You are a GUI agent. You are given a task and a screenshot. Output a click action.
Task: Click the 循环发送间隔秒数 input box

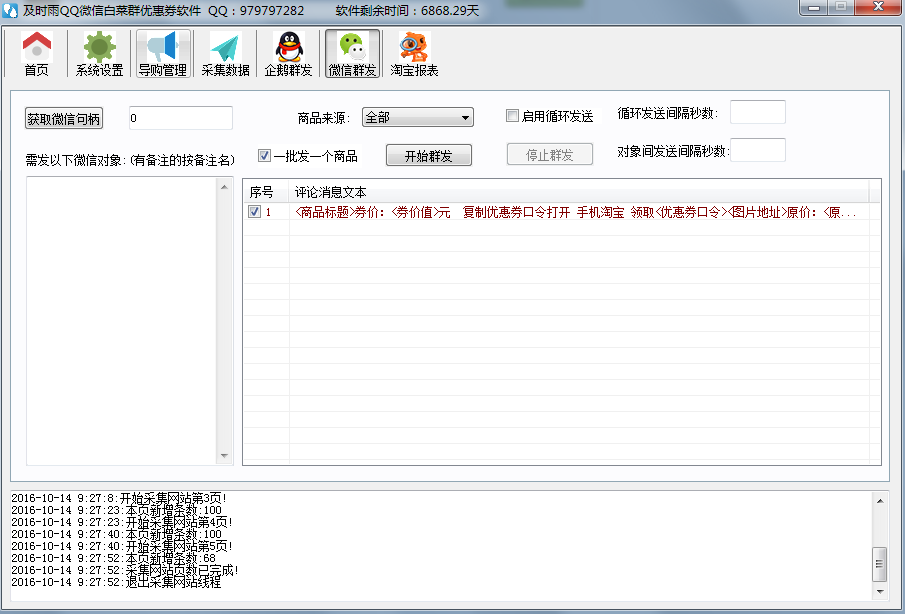(757, 112)
